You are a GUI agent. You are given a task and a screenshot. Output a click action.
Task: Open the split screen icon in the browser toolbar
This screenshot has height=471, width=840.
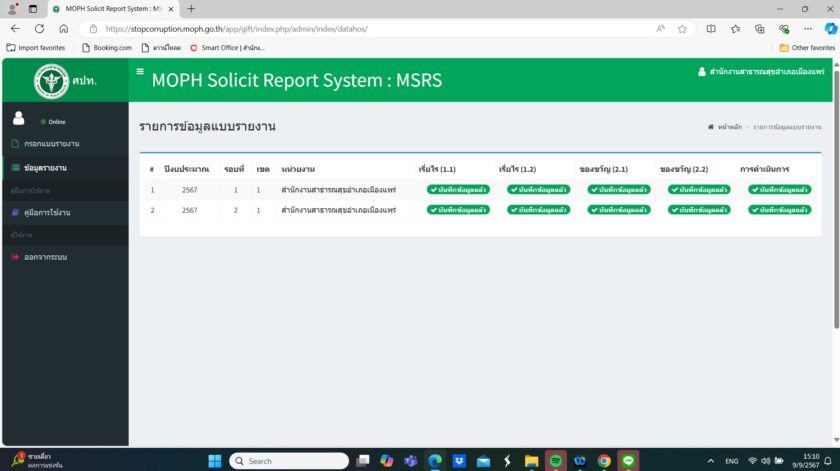(x=711, y=29)
